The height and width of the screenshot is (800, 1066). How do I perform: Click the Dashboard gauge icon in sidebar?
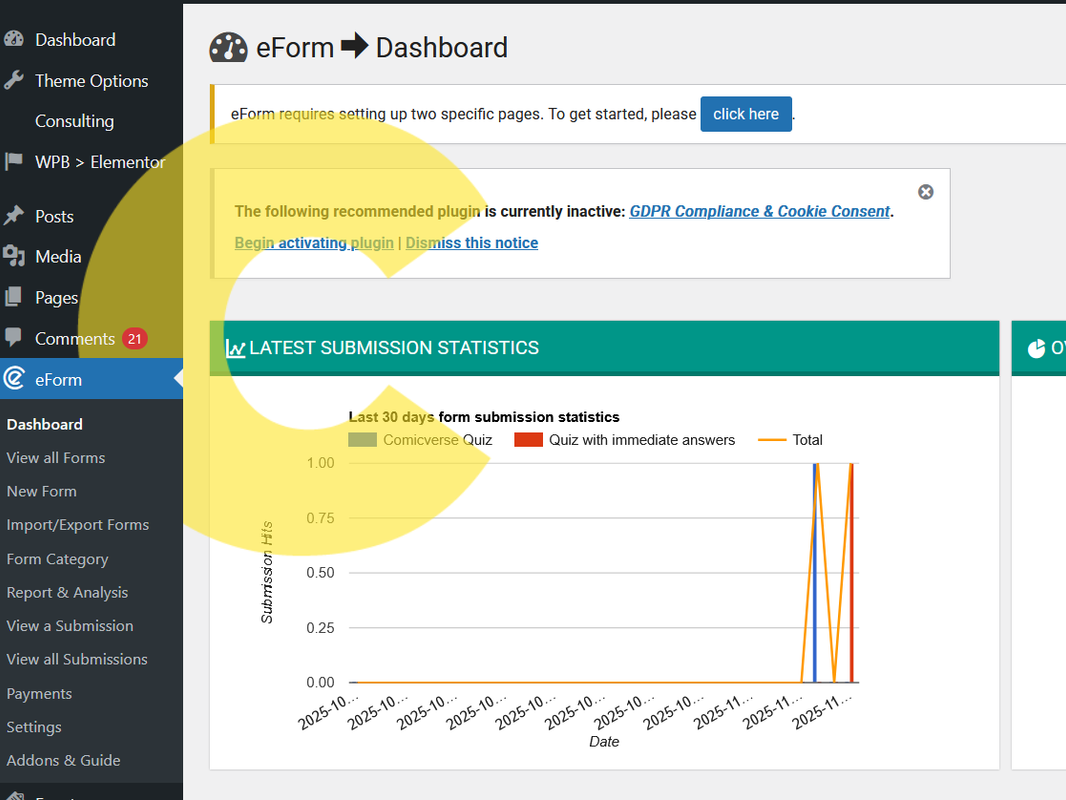tap(14, 39)
